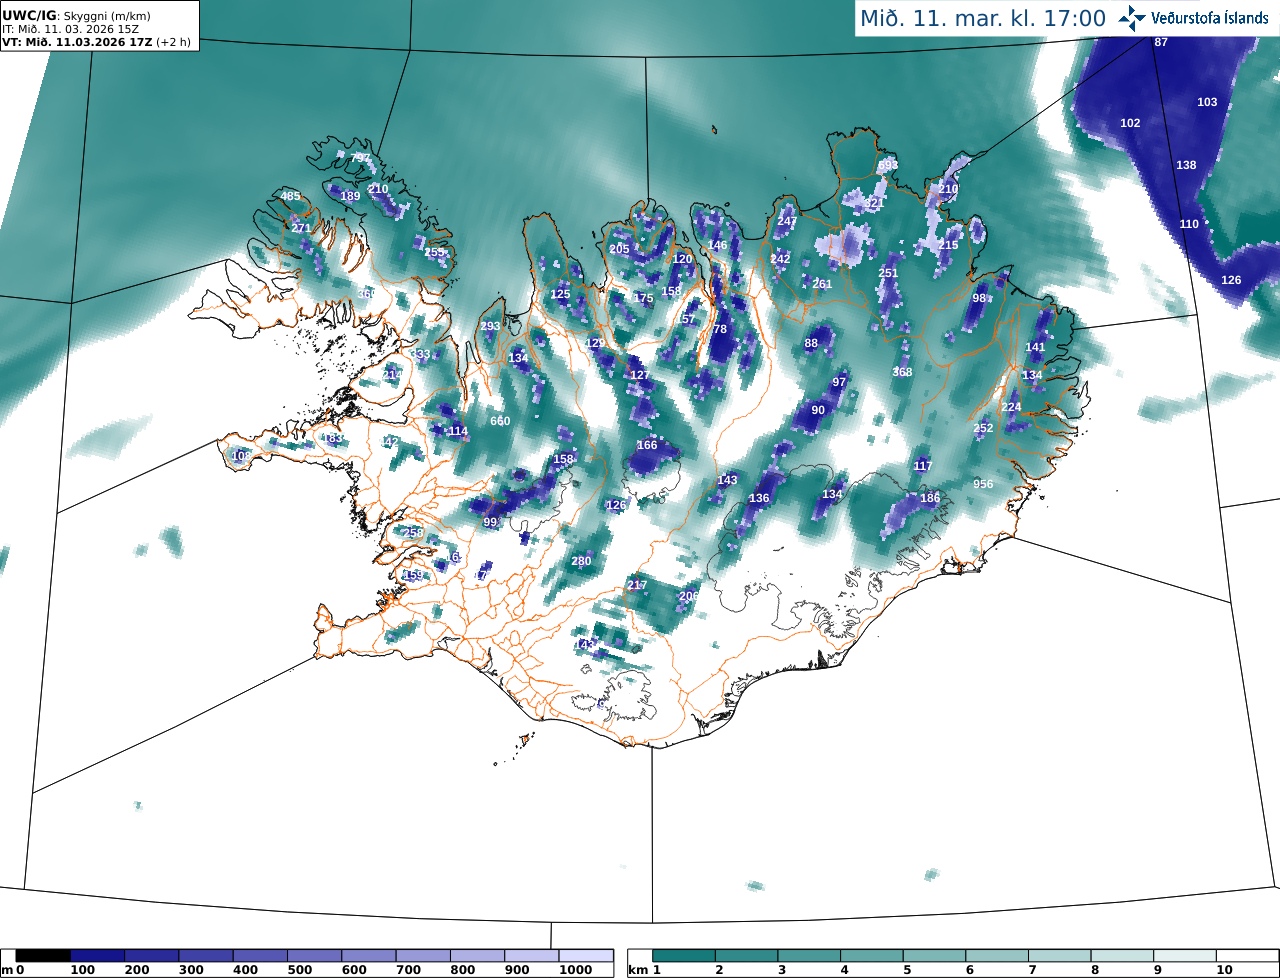Pick the 600–700 m legend swatch

pyautogui.click(x=368, y=956)
